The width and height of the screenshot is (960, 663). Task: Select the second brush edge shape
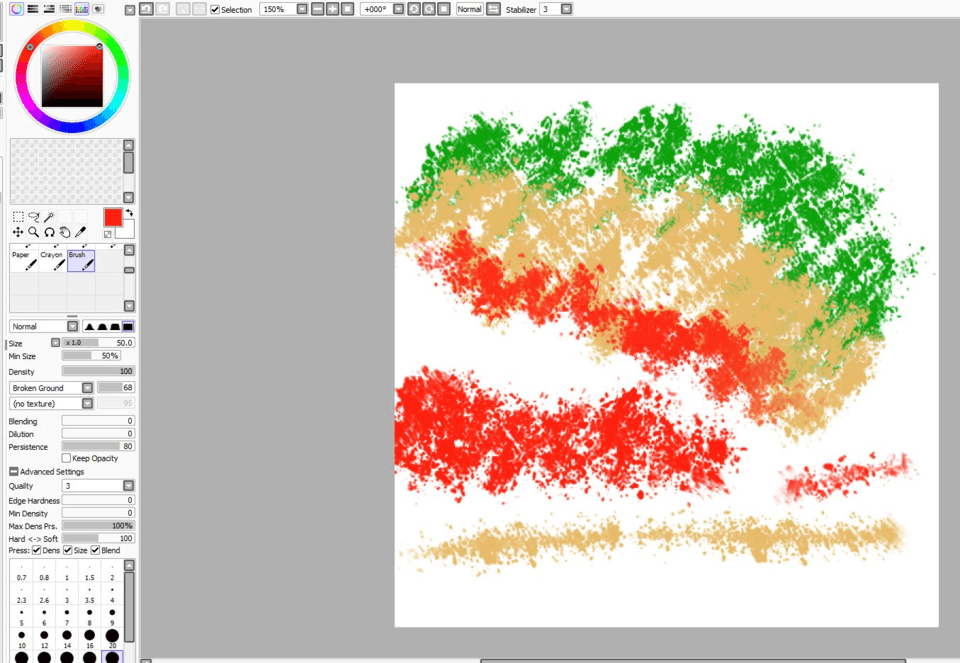point(102,326)
